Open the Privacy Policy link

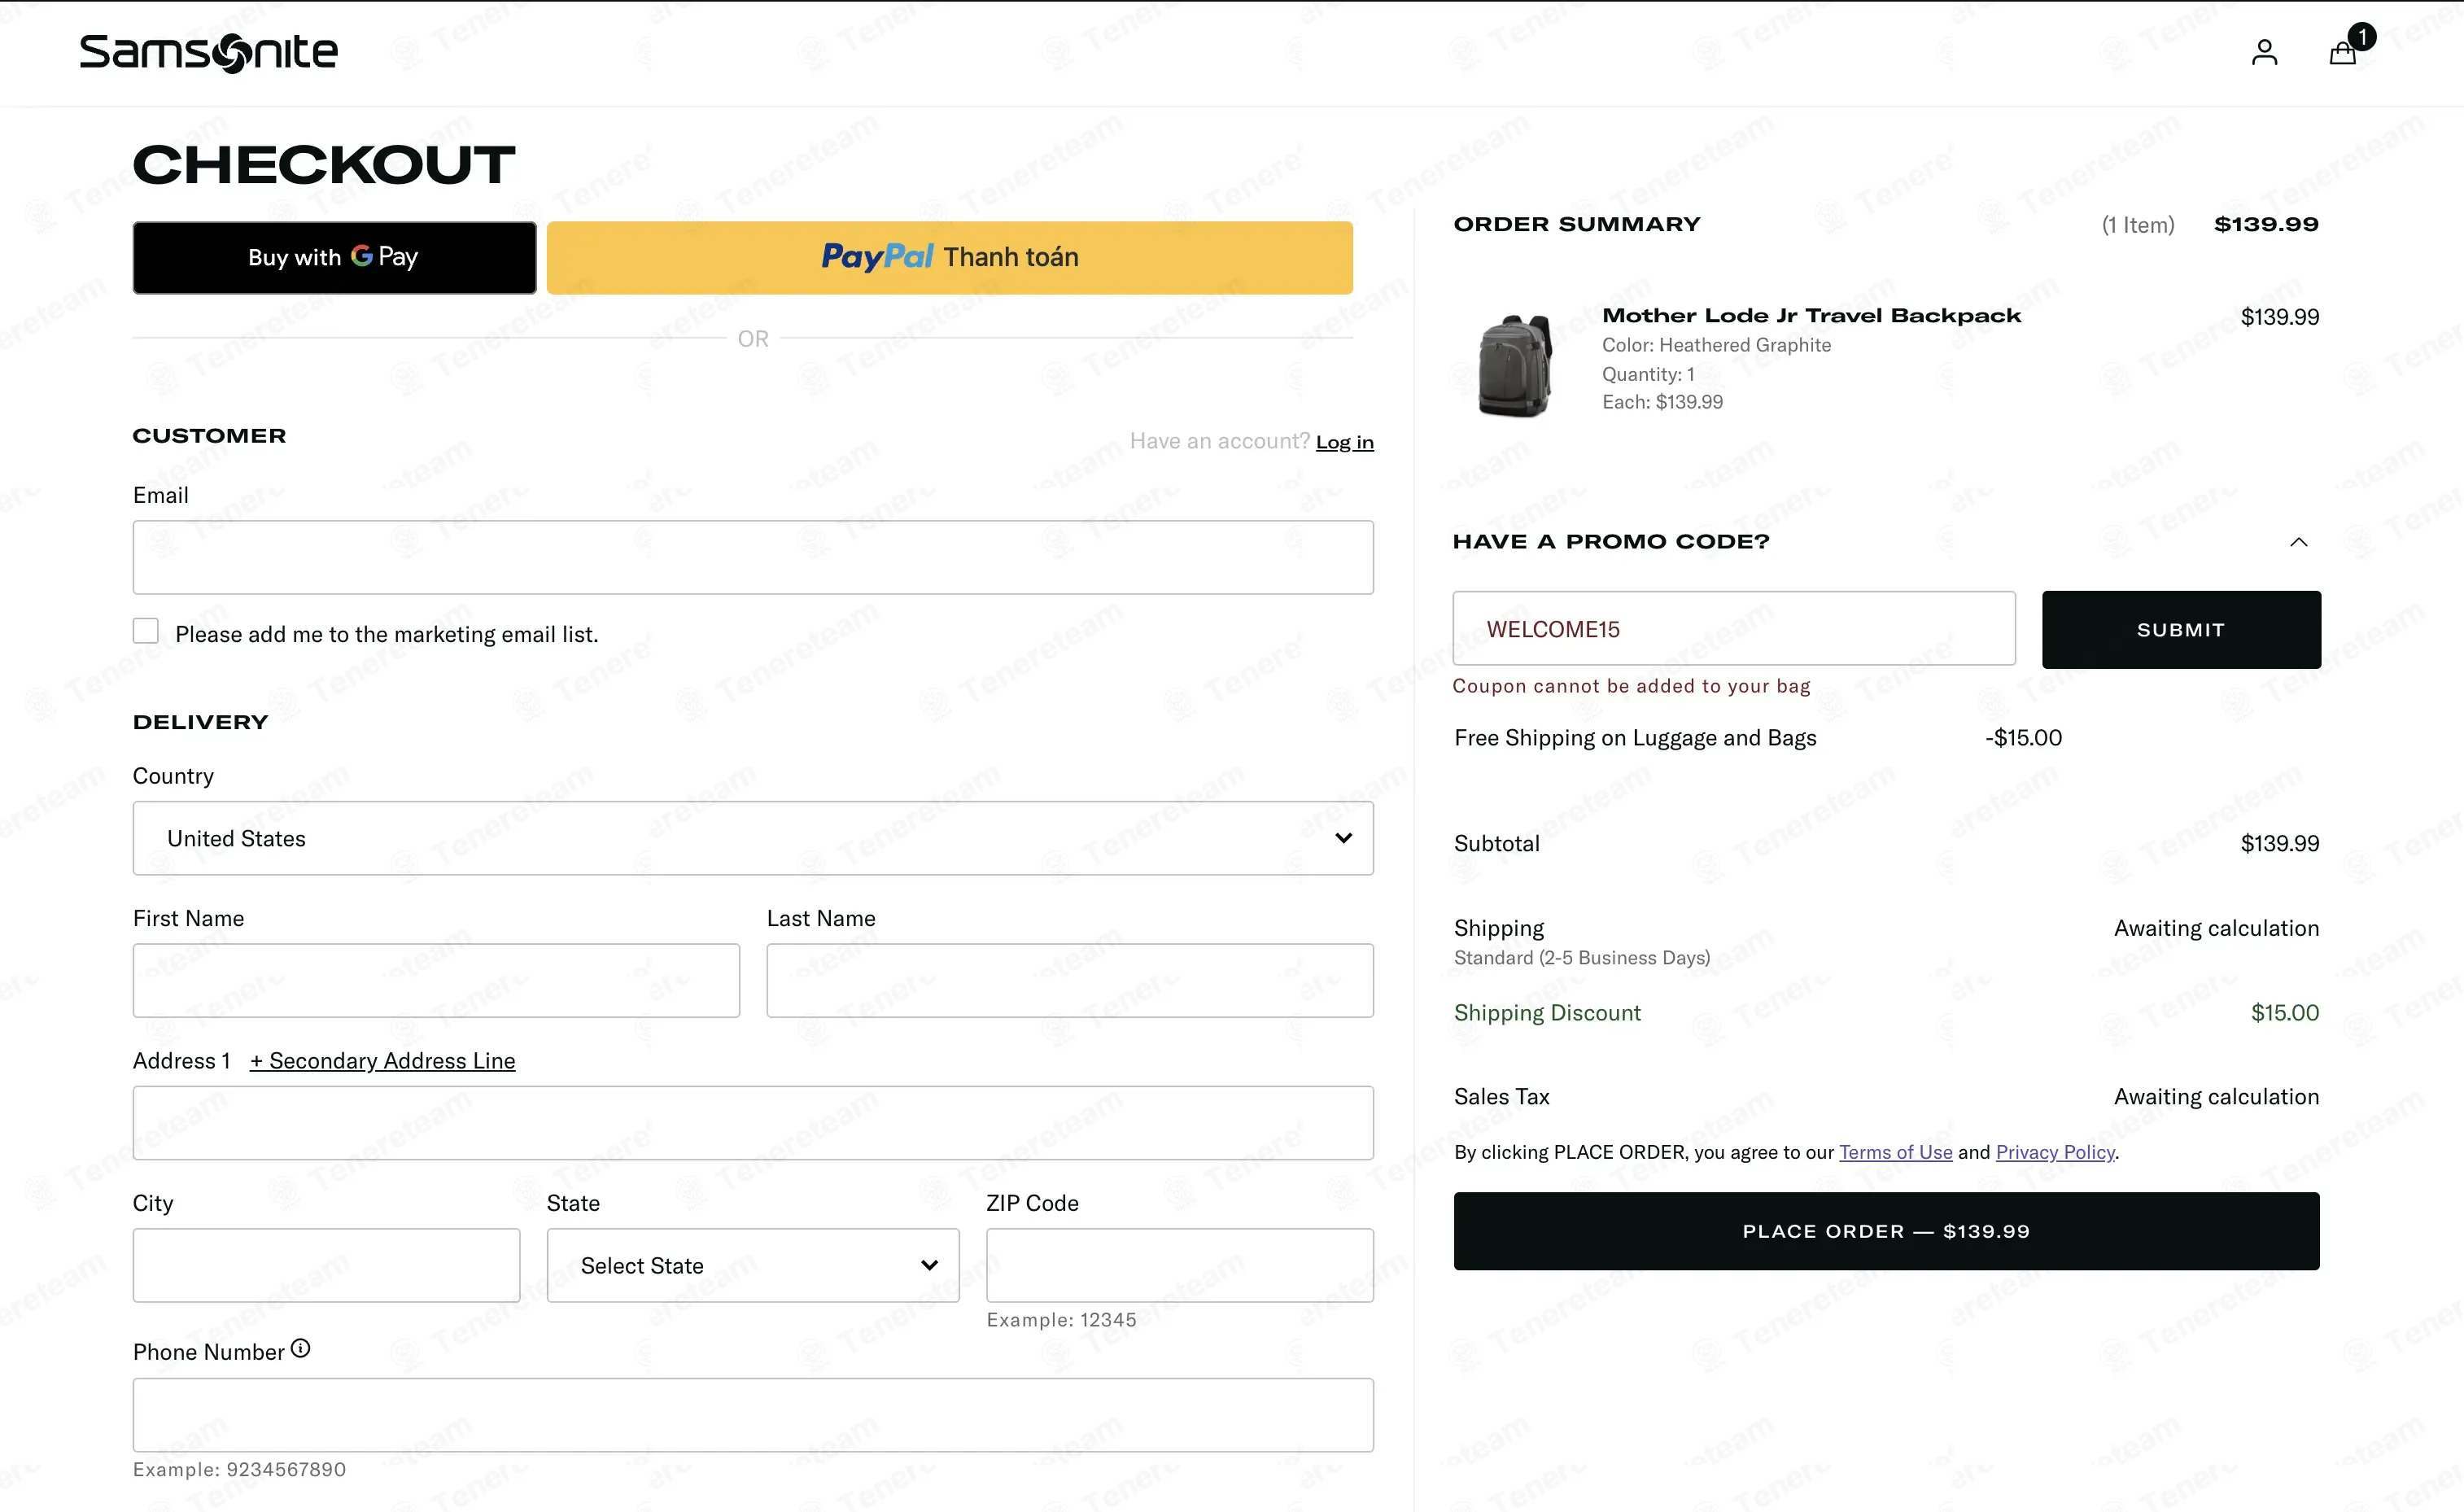tap(2055, 1152)
